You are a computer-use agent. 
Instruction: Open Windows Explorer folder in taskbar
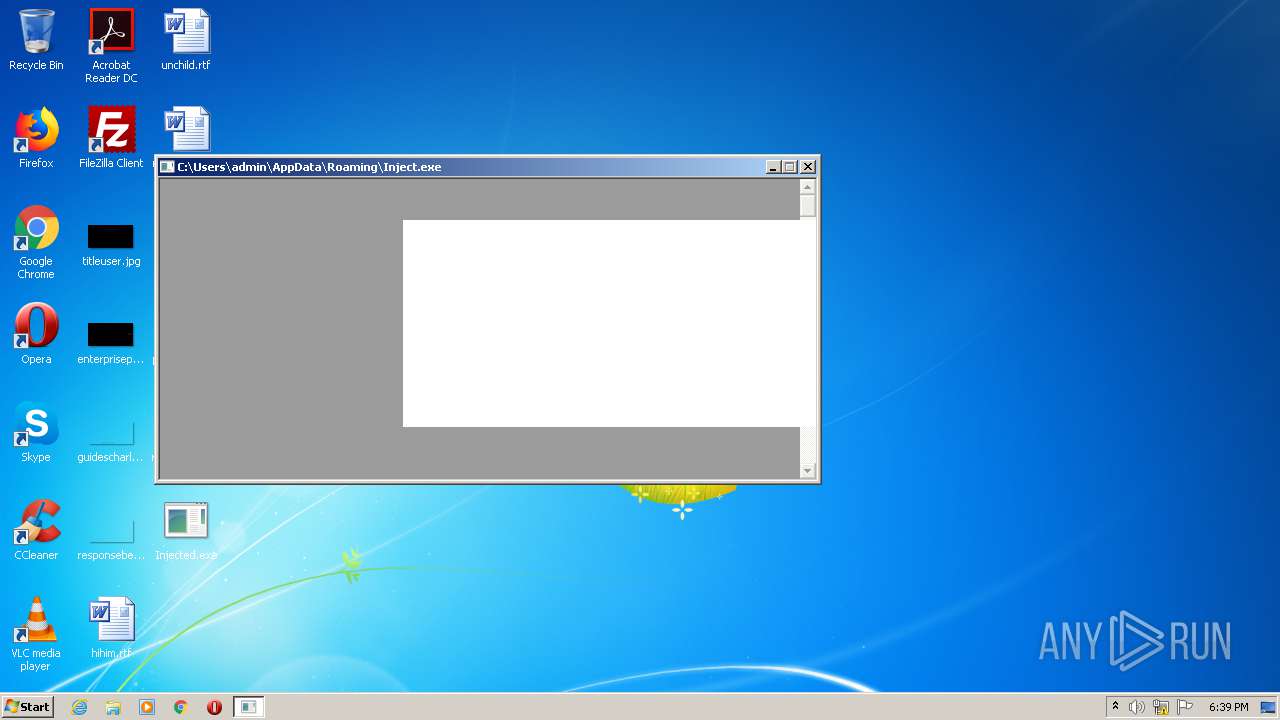(x=113, y=707)
